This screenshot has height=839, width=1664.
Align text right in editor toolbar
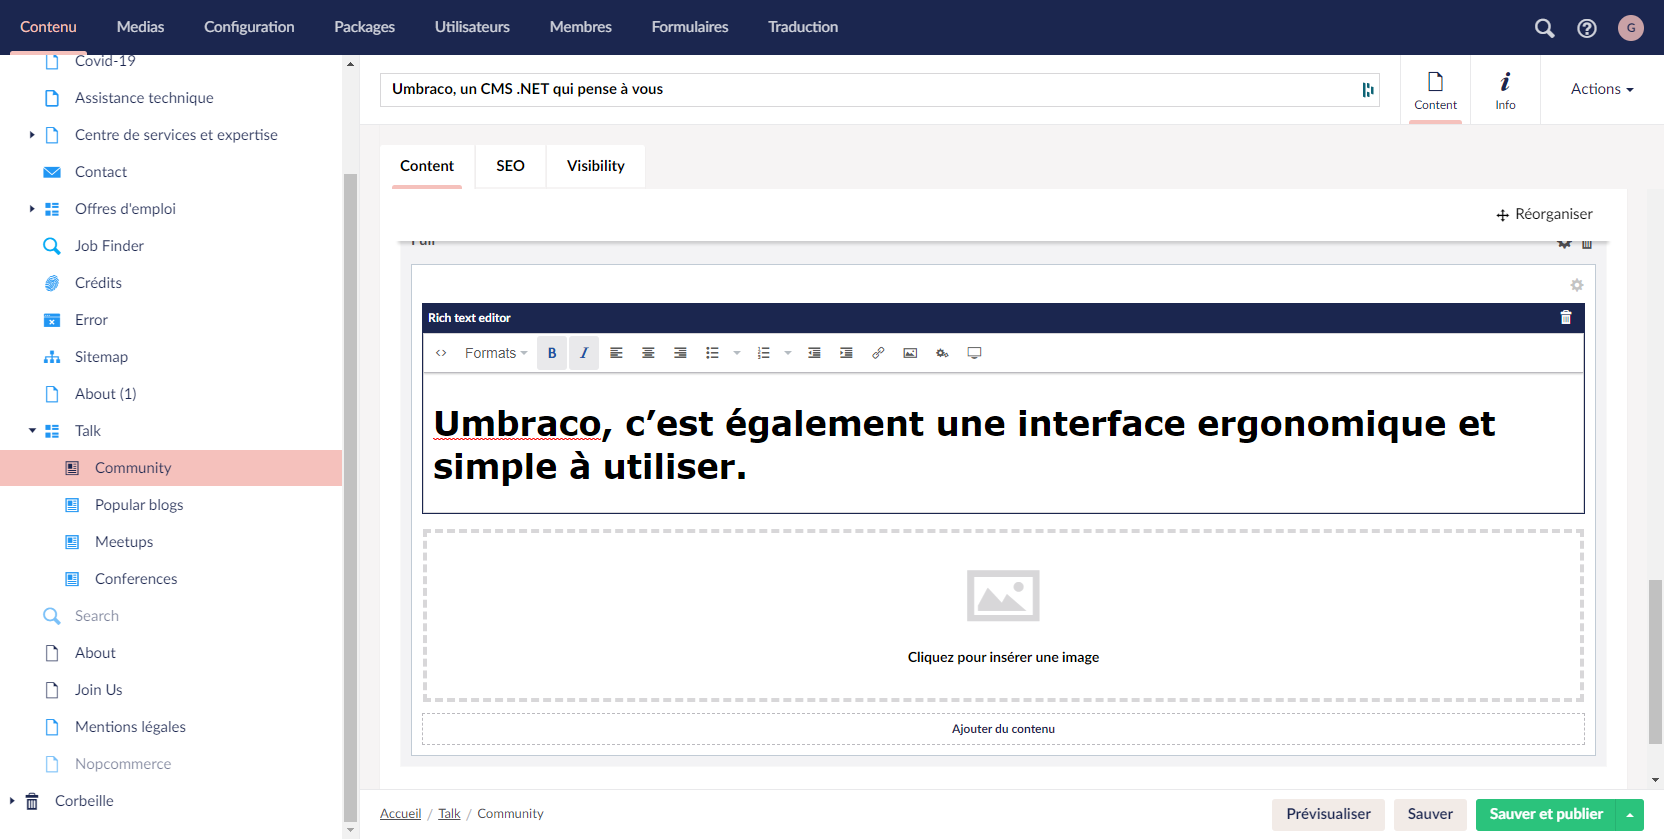pos(680,353)
